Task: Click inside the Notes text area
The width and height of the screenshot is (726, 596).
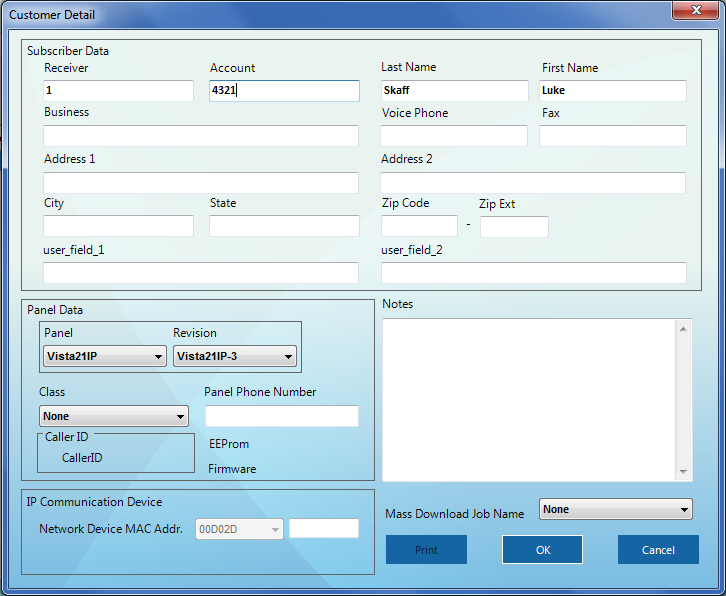Action: (529, 400)
